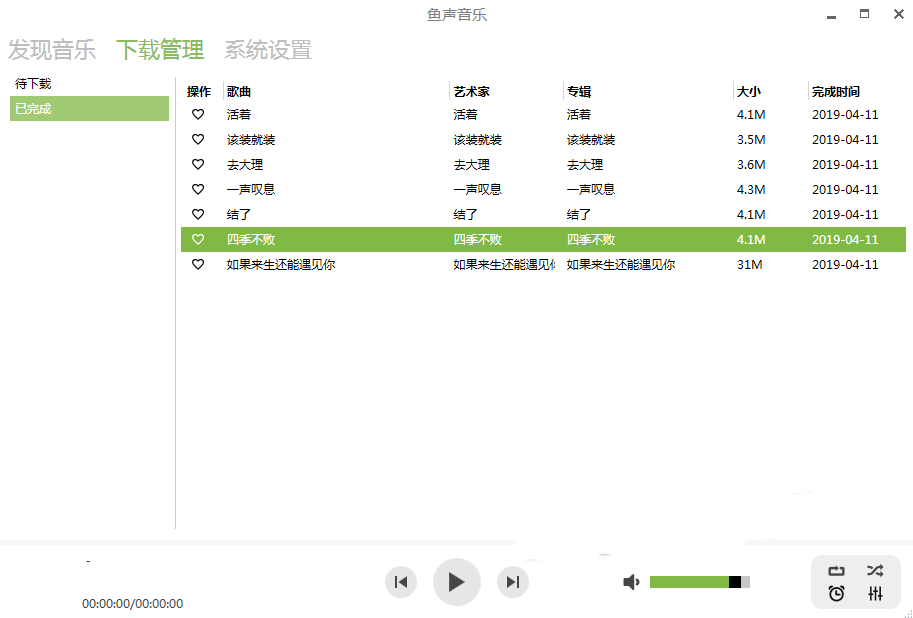Screen dimensions: 913x618
Task: Click heart icon for 该装就装
Action: point(198,140)
